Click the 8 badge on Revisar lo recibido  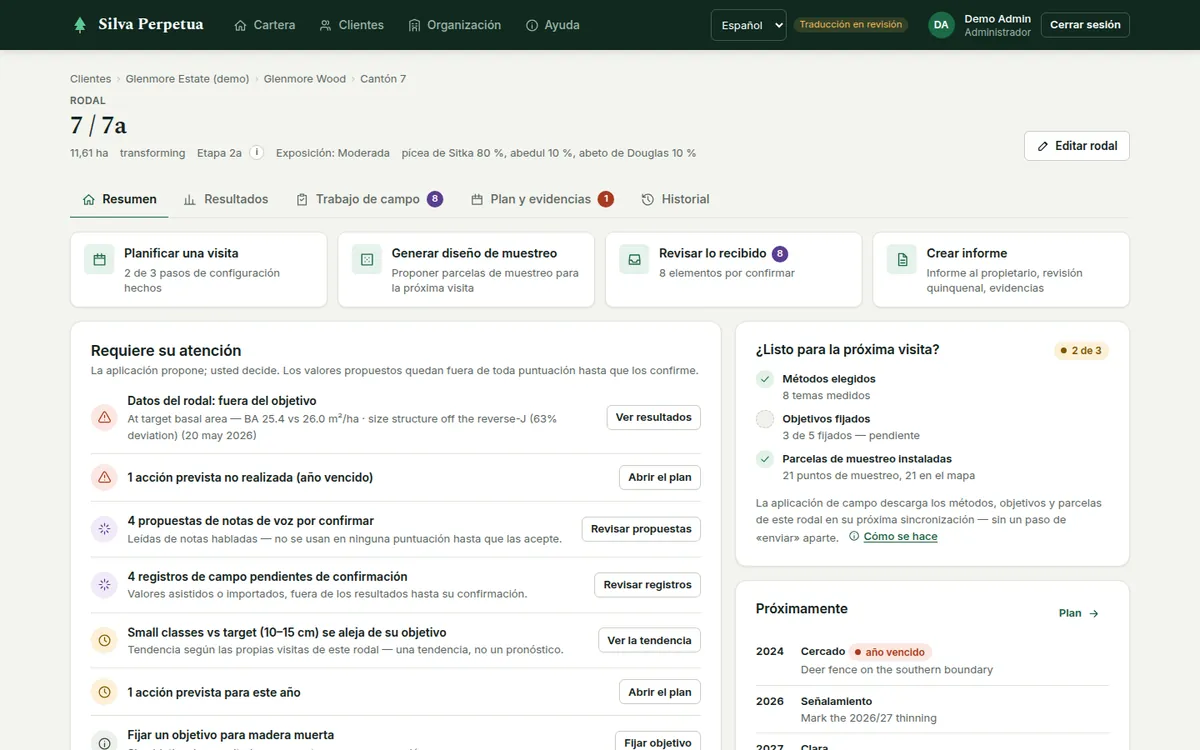point(780,254)
